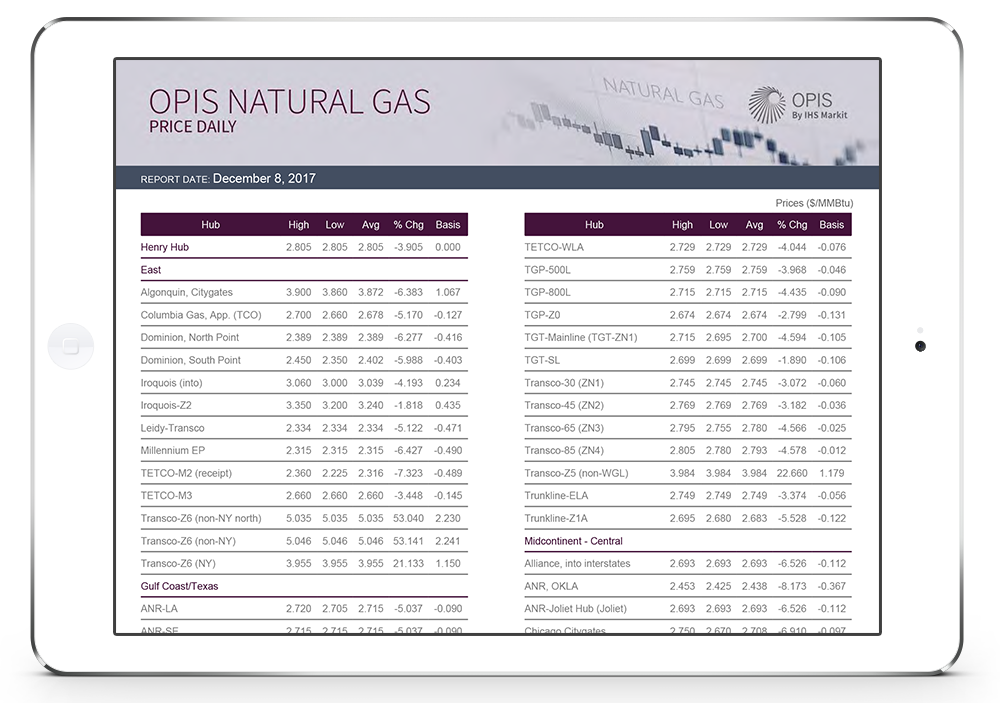Select the report date December 8, 2017

[x=264, y=179]
